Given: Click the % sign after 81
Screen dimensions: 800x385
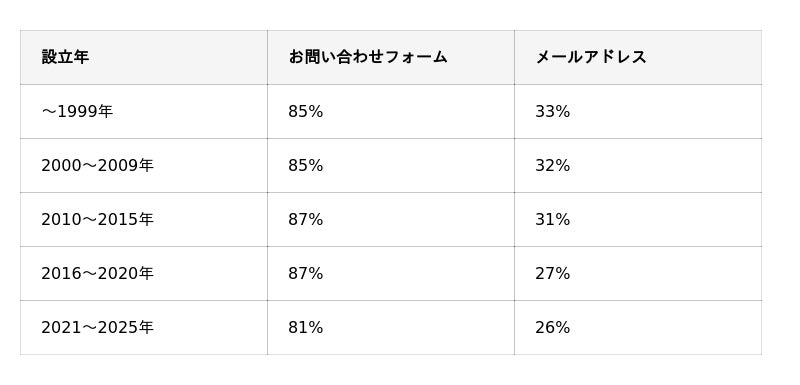Looking at the screenshot, I should click(316, 327).
